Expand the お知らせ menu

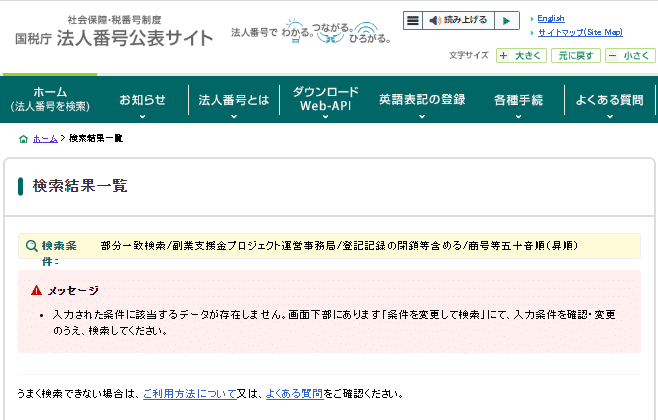[x=142, y=101]
